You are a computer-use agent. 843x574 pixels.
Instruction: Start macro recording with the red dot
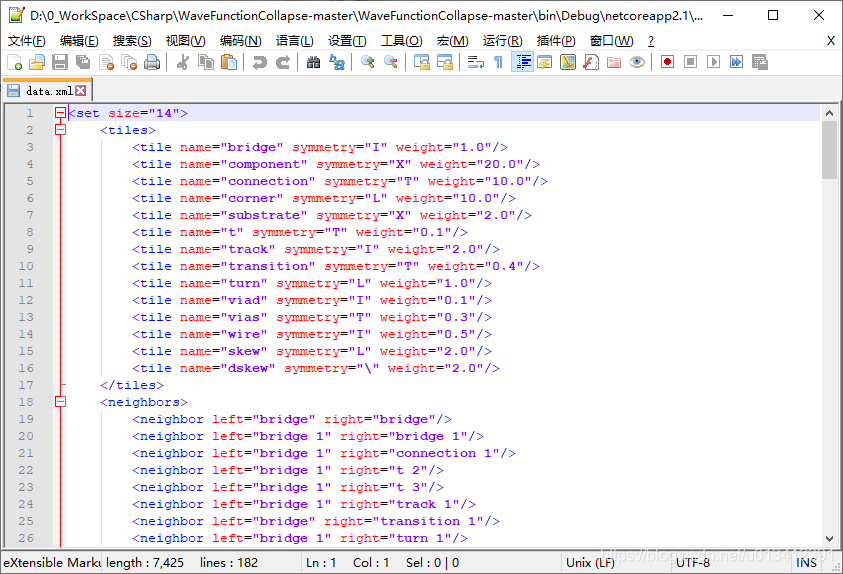click(668, 62)
